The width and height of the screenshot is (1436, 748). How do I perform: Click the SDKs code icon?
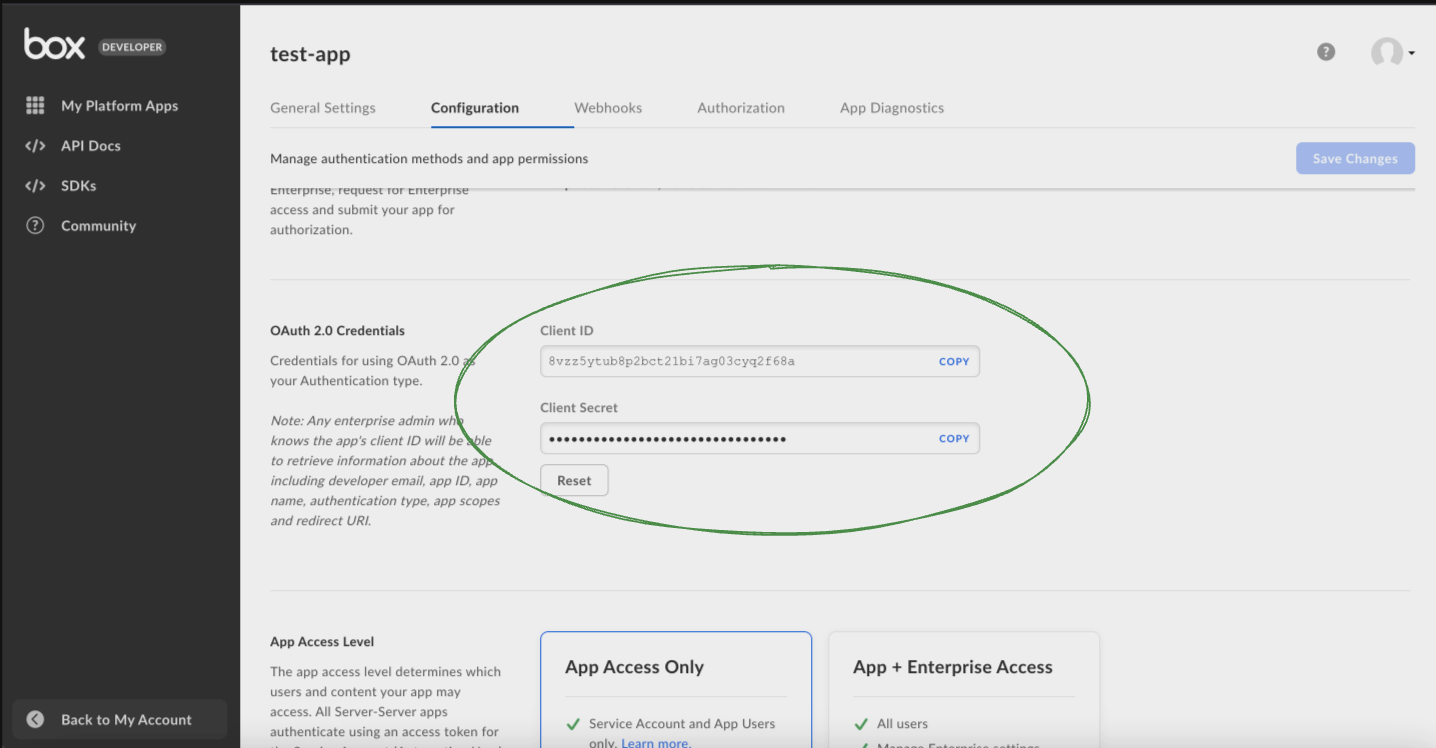(35, 186)
